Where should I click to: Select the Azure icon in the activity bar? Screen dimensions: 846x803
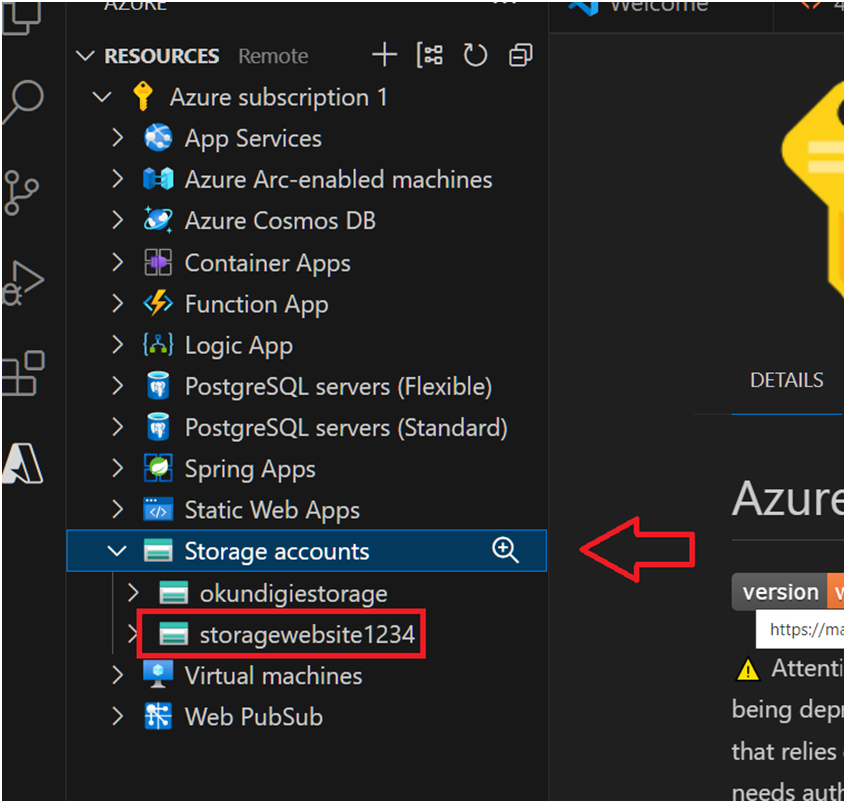click(23, 464)
